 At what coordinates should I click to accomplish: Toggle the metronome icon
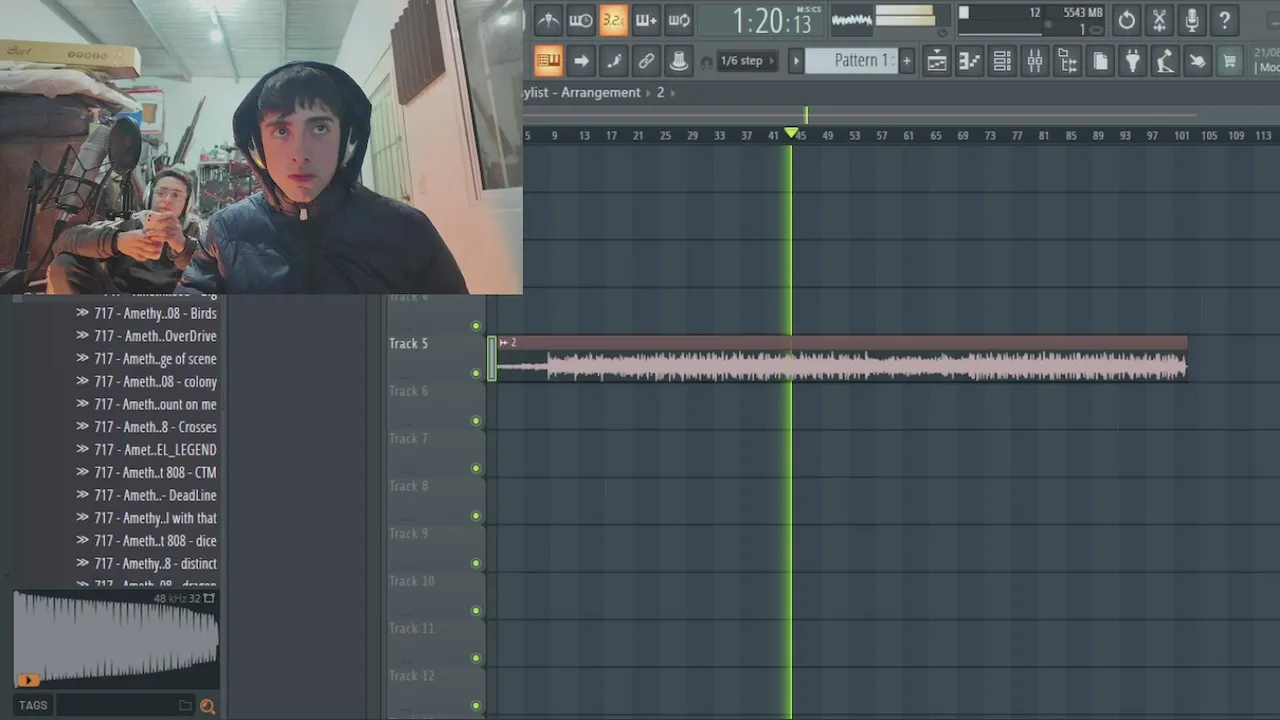coord(548,20)
